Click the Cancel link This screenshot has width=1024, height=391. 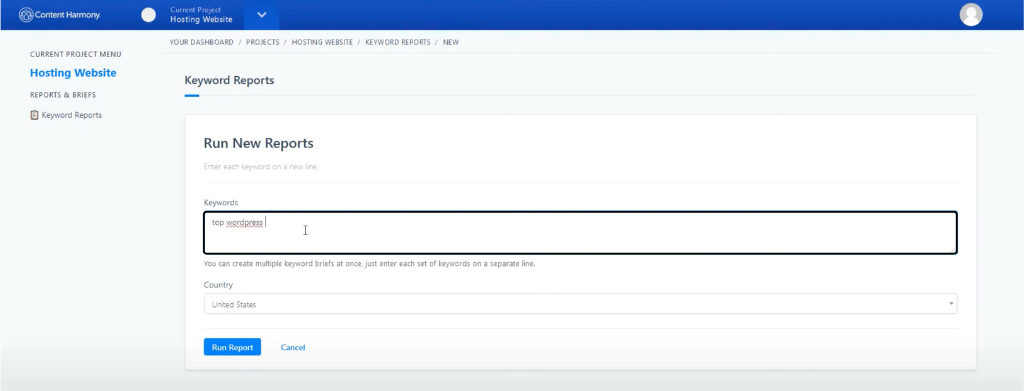click(293, 347)
